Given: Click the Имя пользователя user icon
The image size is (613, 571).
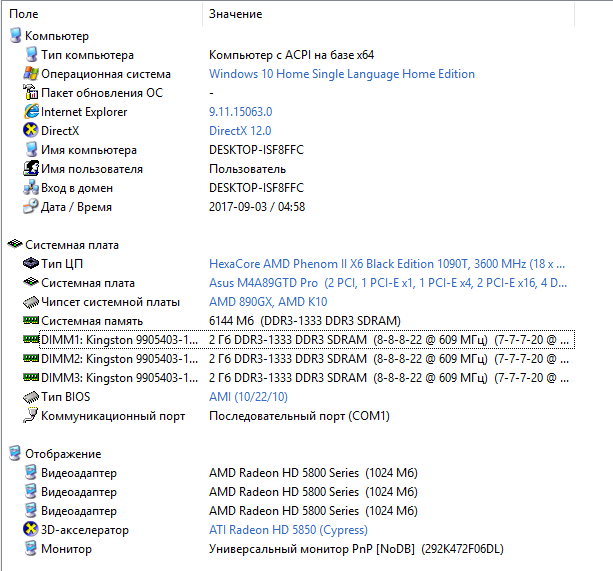Looking at the screenshot, I should click(x=31, y=168).
